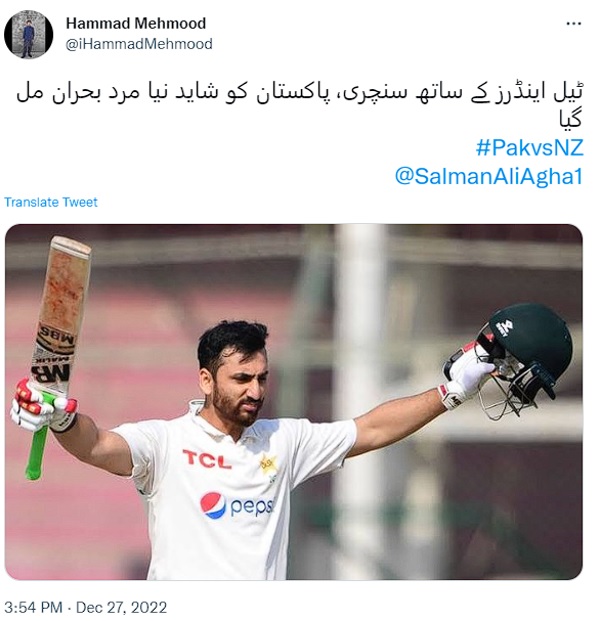Image resolution: width=597 pixels, height=621 pixels.
Task: Click the Translate Tweet link
Action: tap(51, 202)
